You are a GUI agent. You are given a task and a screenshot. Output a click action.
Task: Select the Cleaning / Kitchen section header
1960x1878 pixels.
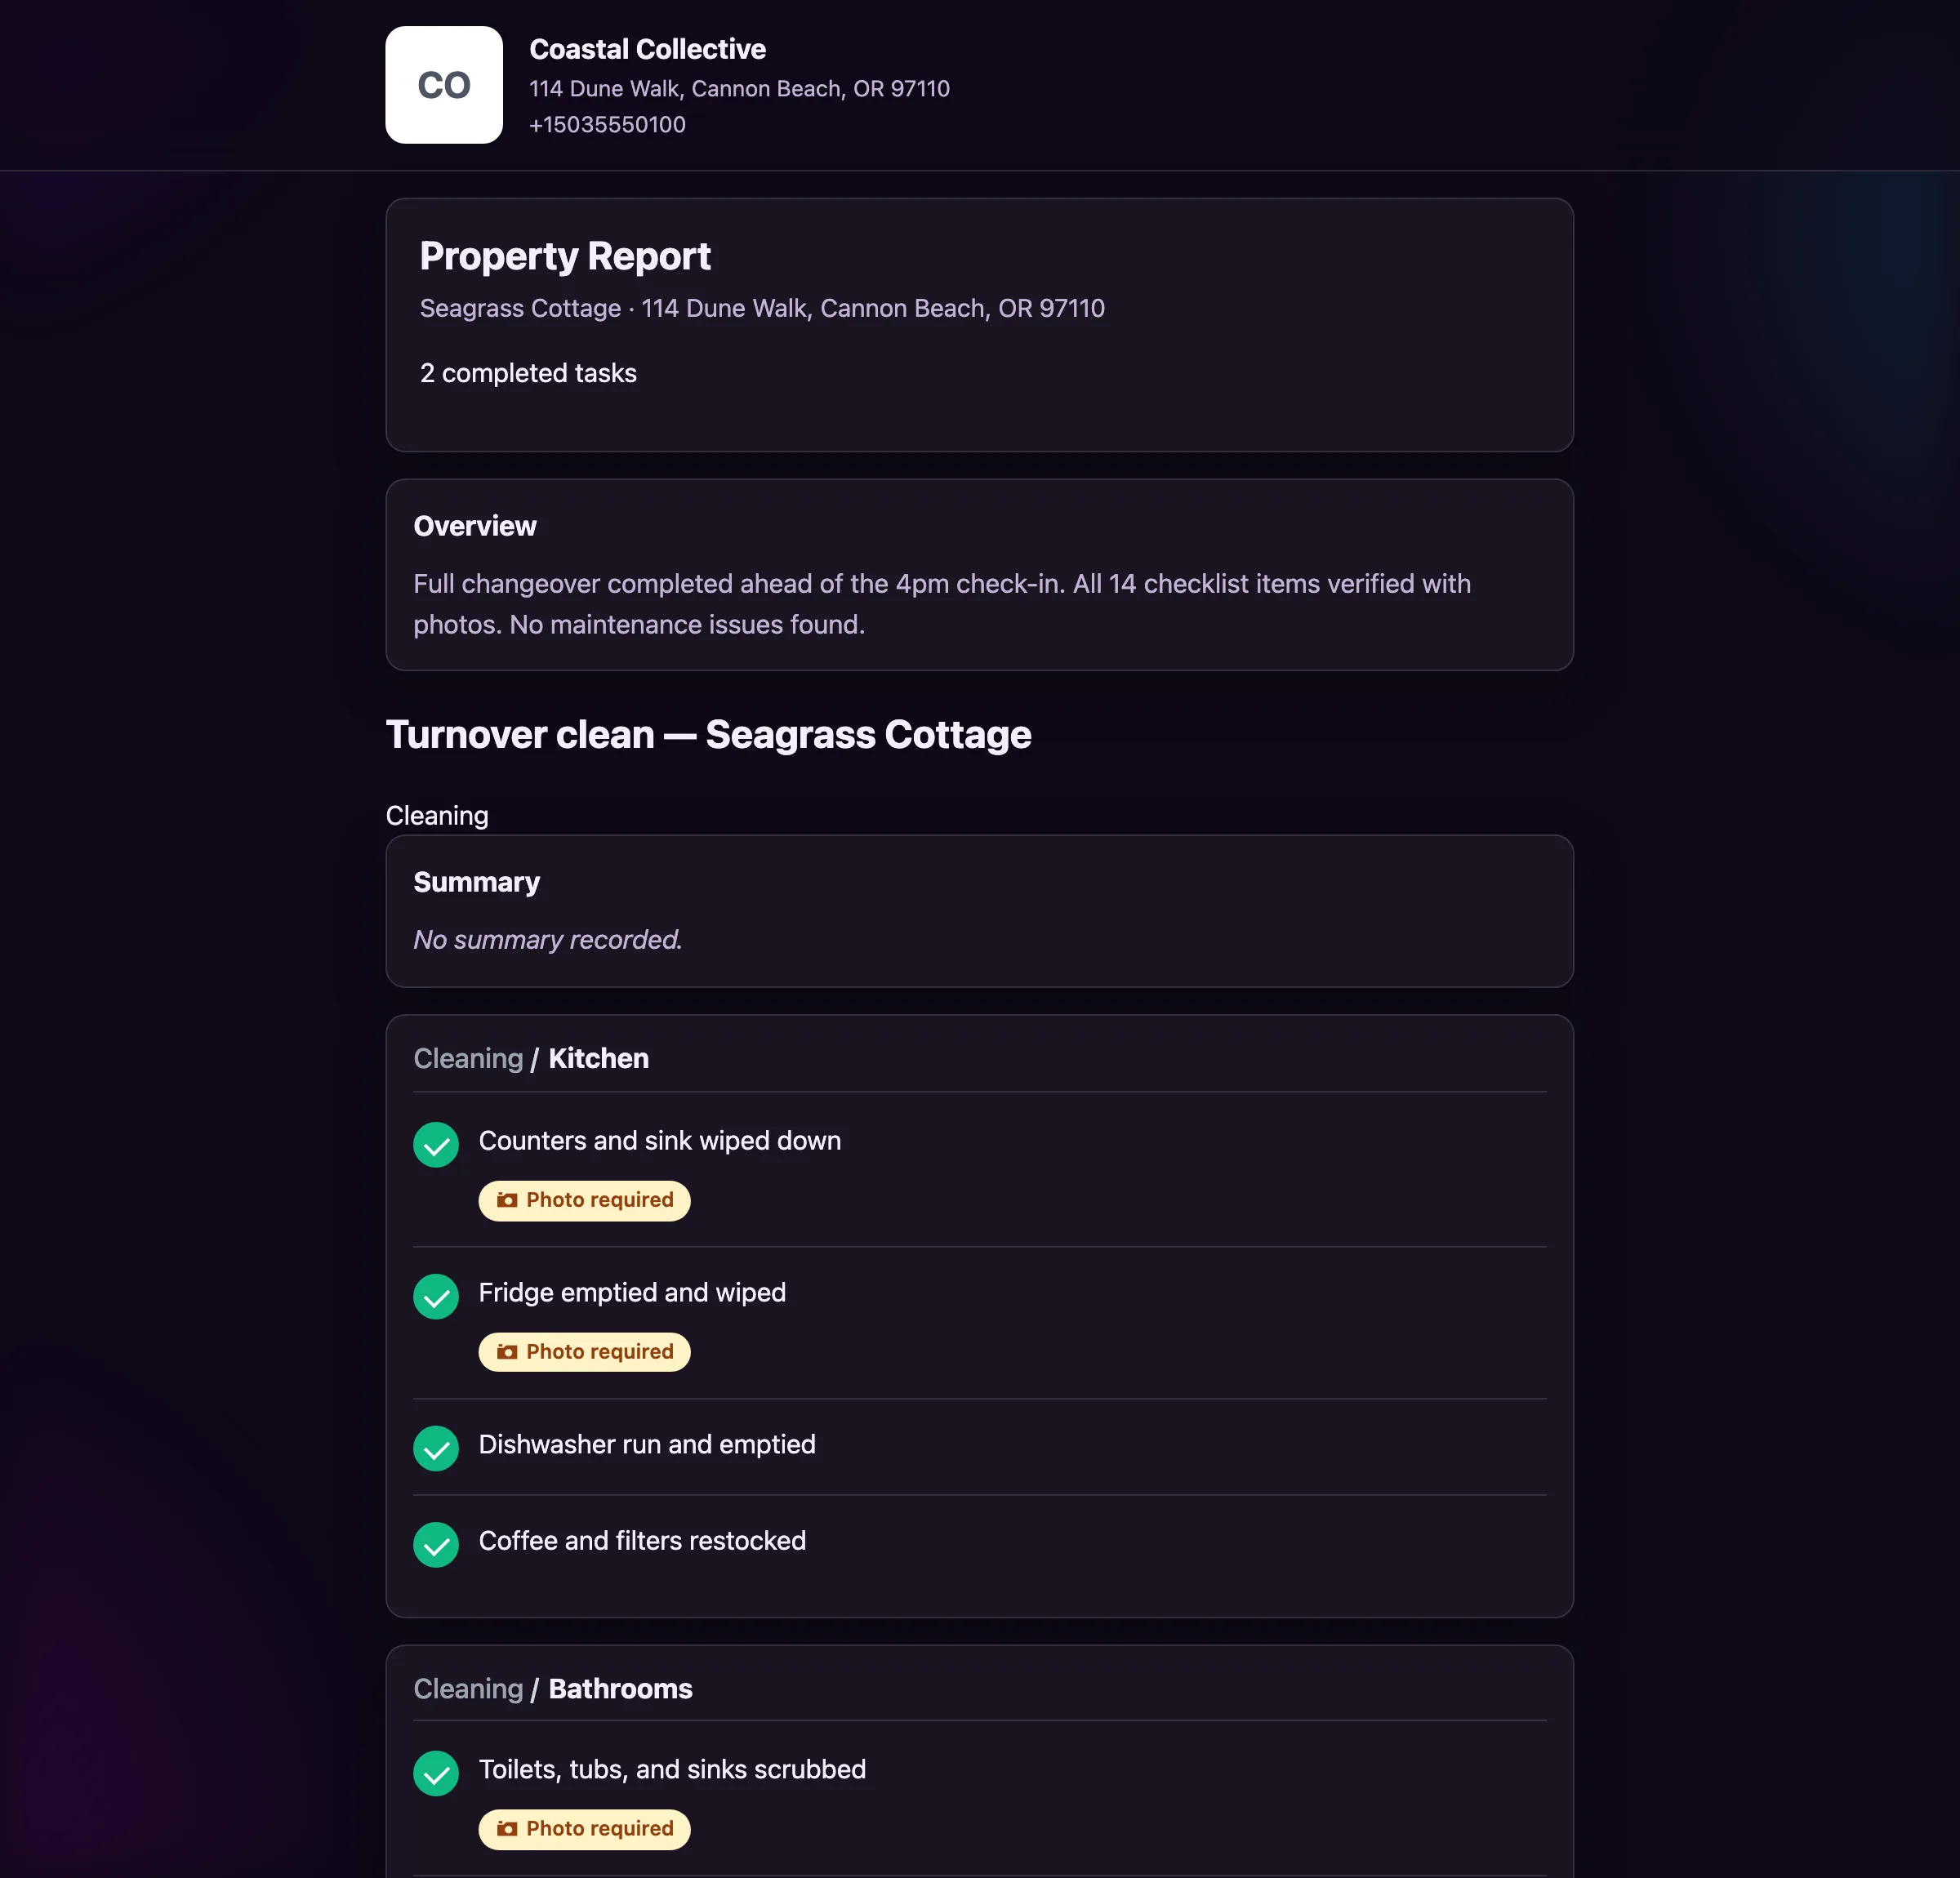pos(531,1058)
